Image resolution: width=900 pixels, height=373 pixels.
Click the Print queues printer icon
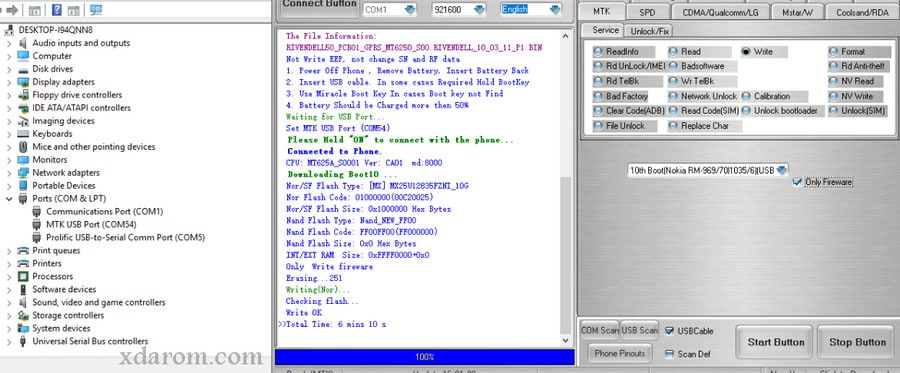click(23, 251)
